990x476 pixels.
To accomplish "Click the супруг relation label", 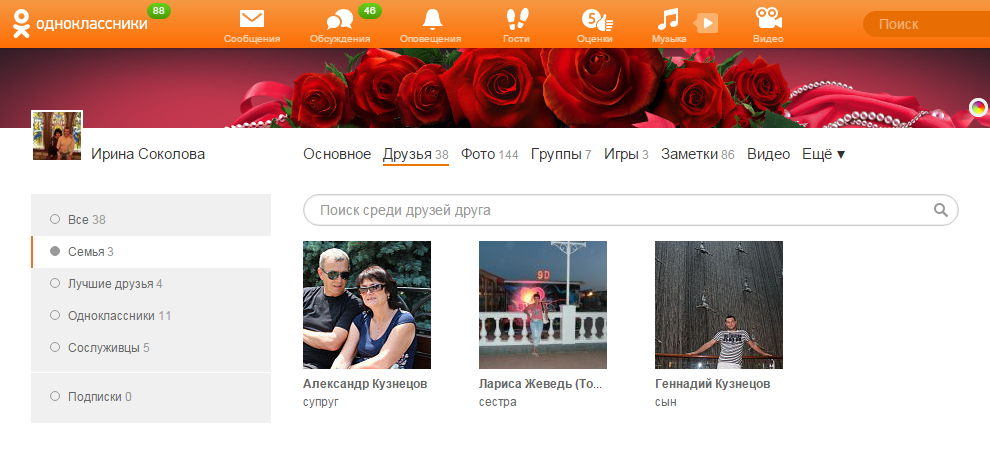I will pyautogui.click(x=321, y=402).
